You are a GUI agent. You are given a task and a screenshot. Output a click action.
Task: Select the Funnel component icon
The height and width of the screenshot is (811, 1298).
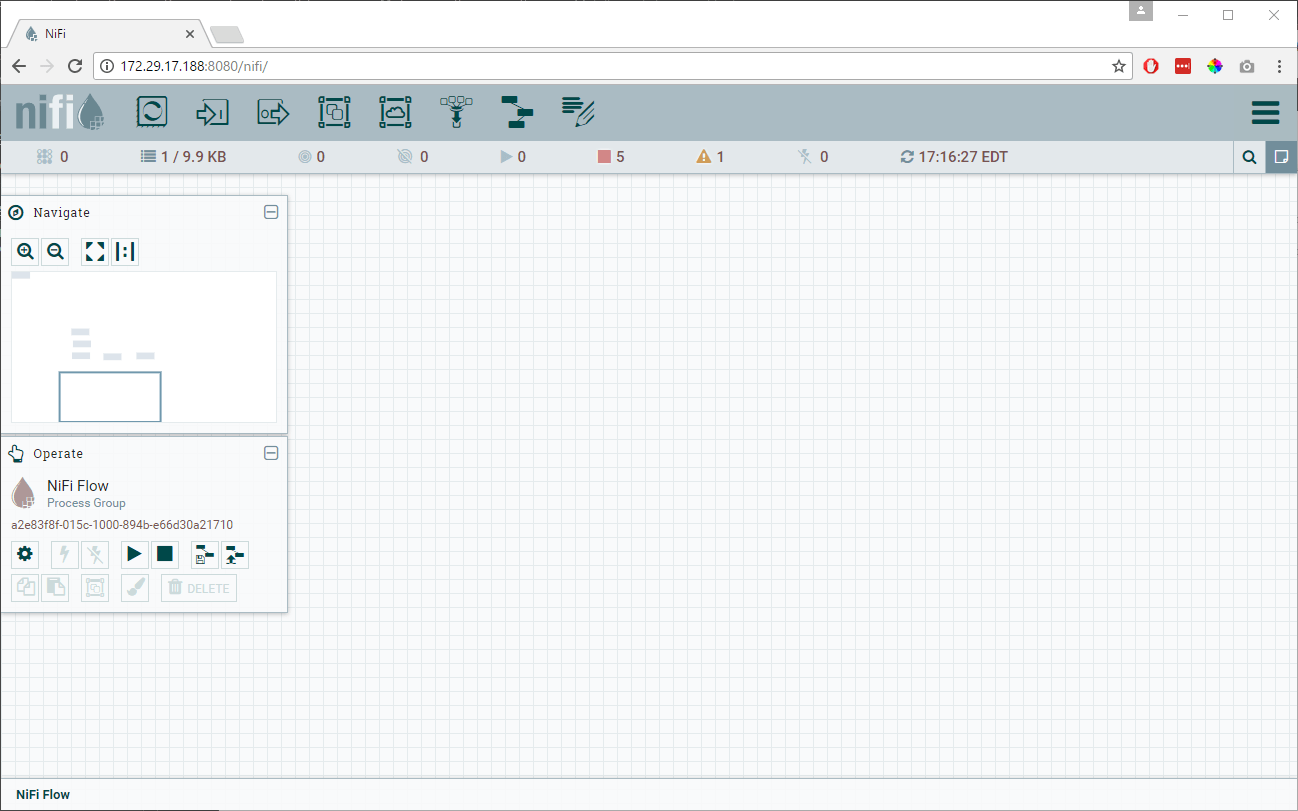coord(456,112)
